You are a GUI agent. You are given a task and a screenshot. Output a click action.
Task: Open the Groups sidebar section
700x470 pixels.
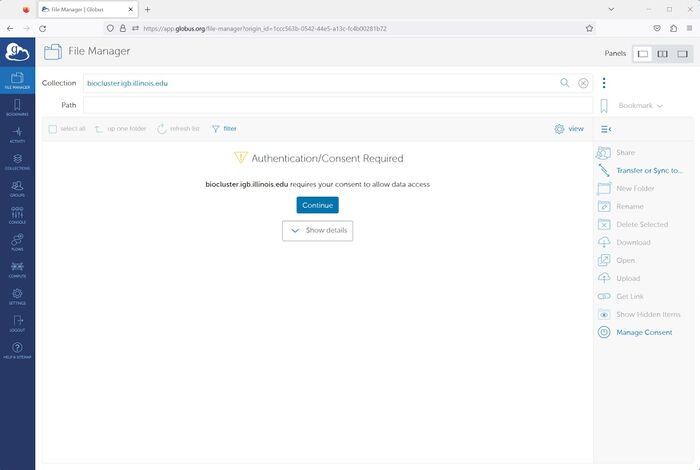(17, 188)
